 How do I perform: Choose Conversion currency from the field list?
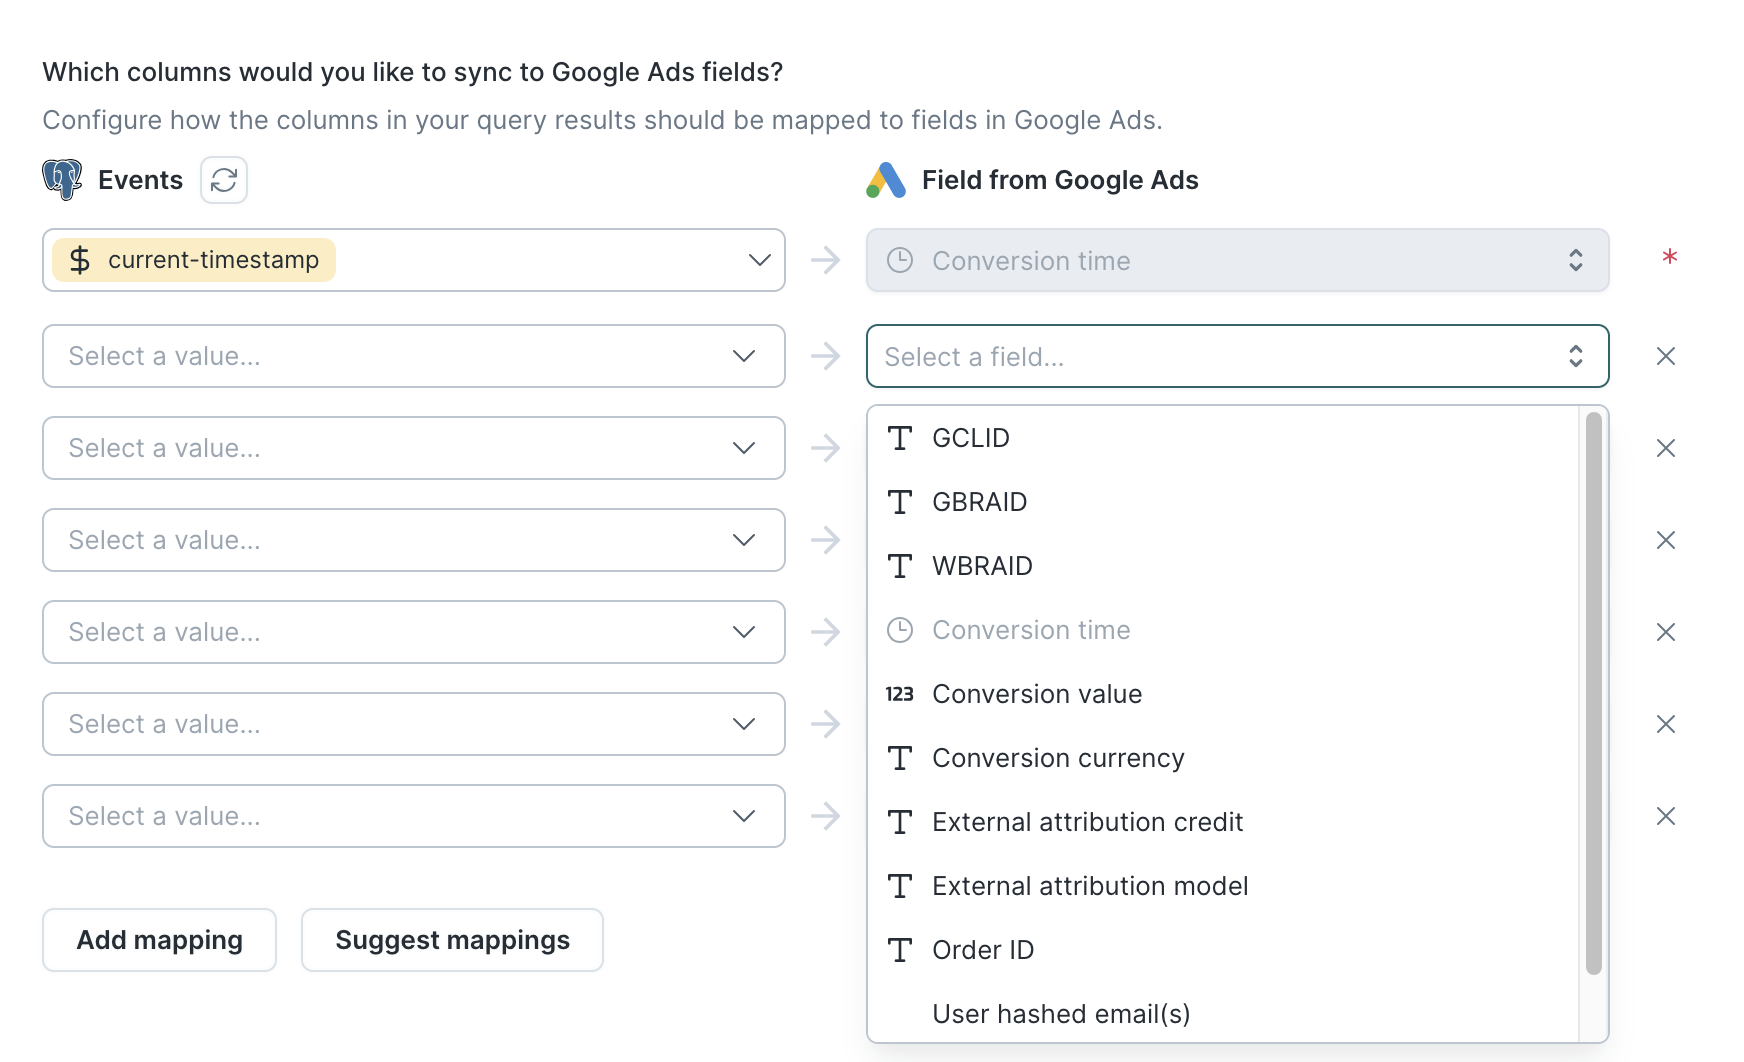click(1223, 758)
